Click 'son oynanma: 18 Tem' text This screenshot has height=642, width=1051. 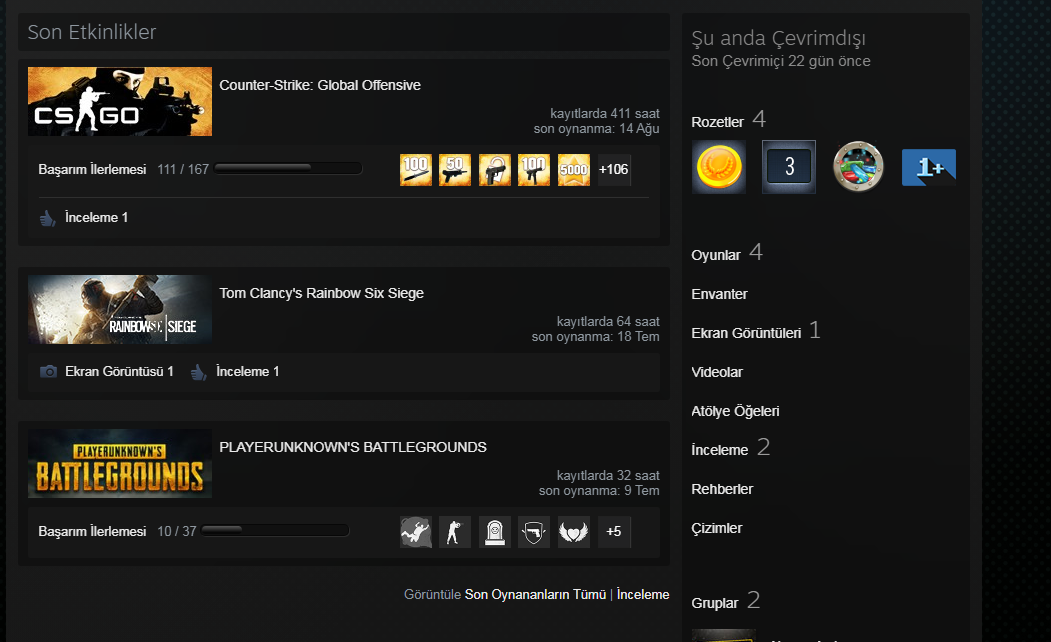[595, 336]
